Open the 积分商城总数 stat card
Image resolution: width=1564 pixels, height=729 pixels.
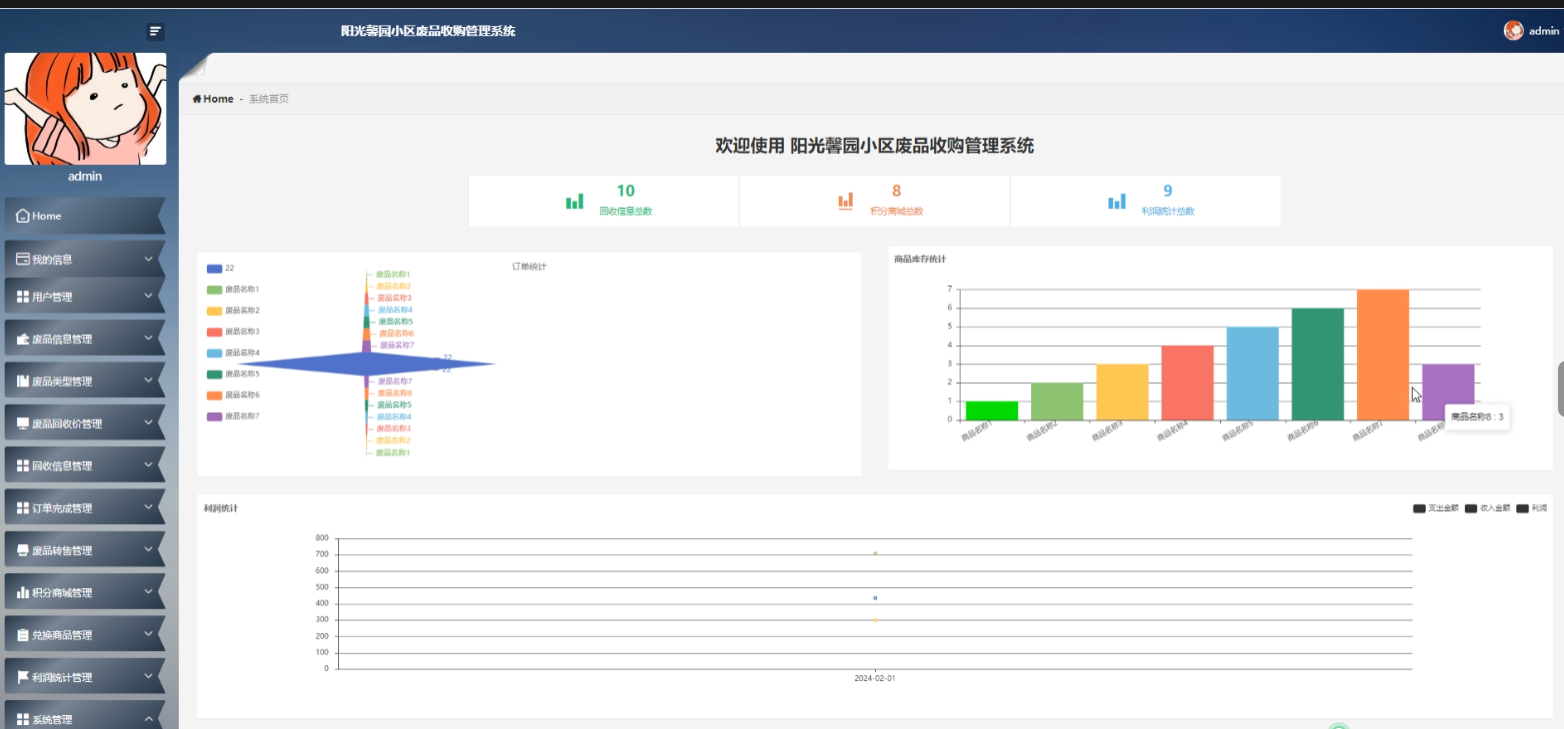click(875, 201)
